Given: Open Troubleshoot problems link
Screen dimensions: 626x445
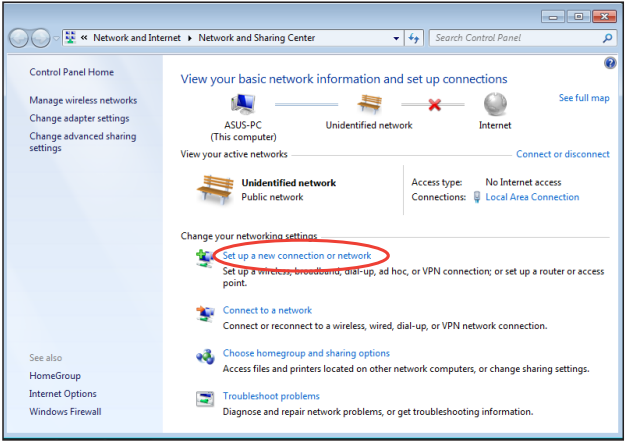Looking at the screenshot, I should [271, 396].
